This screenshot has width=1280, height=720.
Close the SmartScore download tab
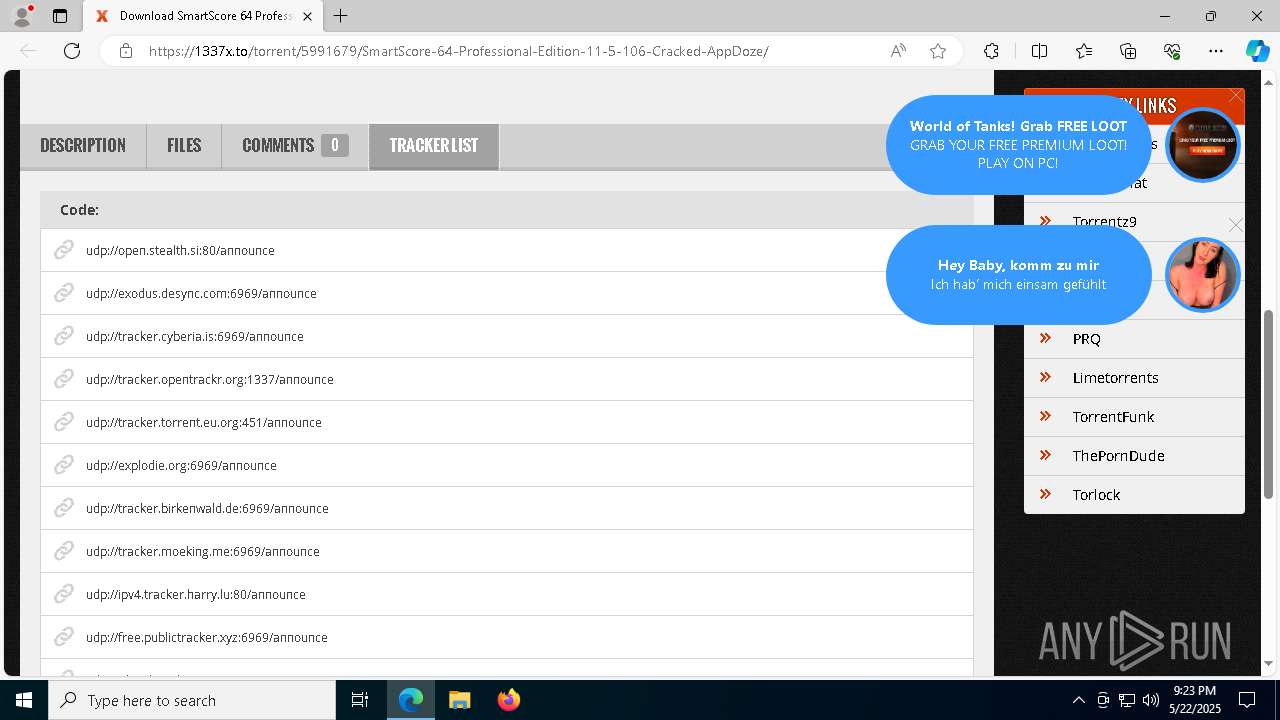tap(308, 16)
